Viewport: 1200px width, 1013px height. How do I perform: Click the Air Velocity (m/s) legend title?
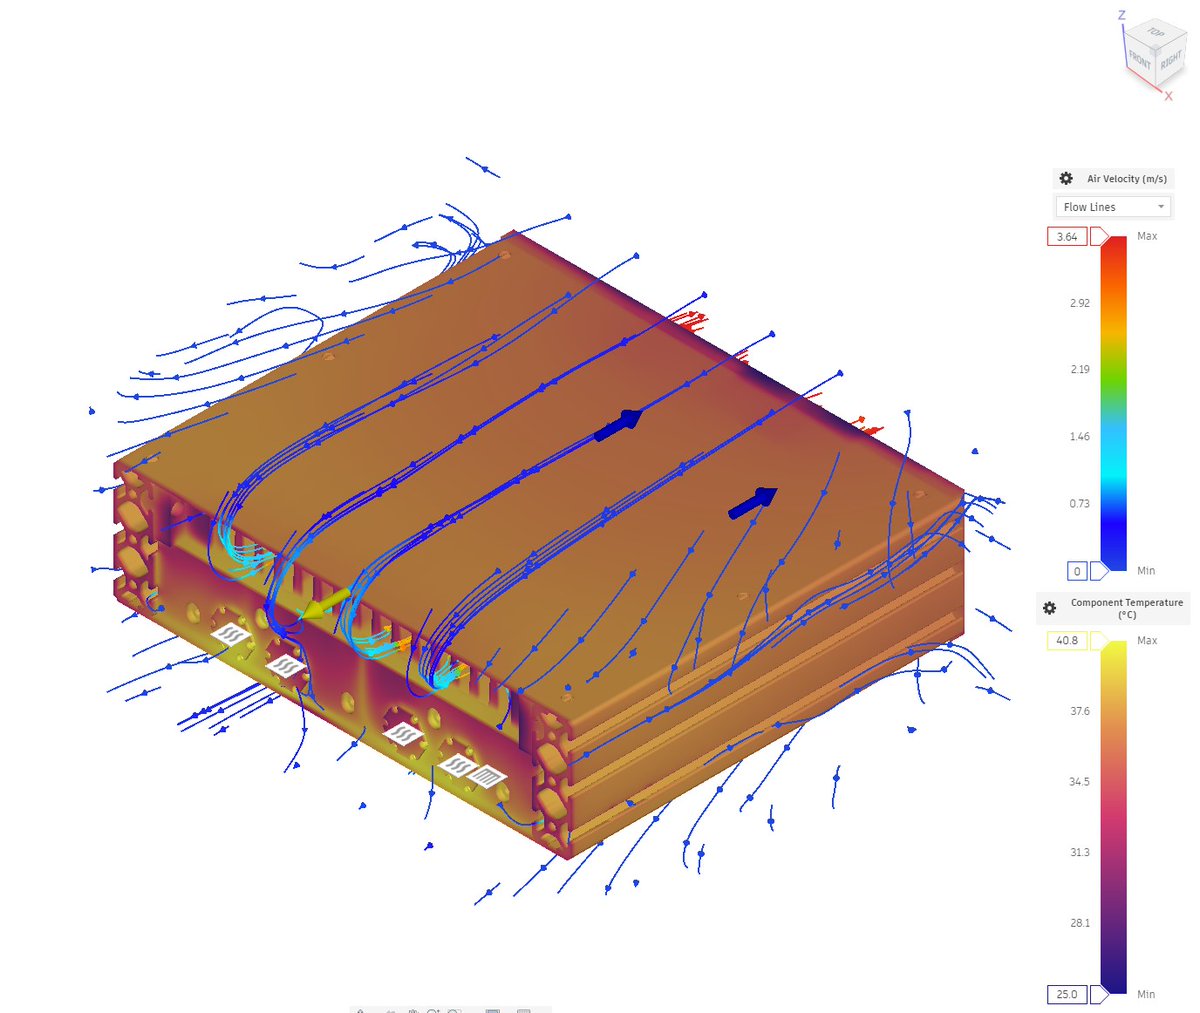1127,179
